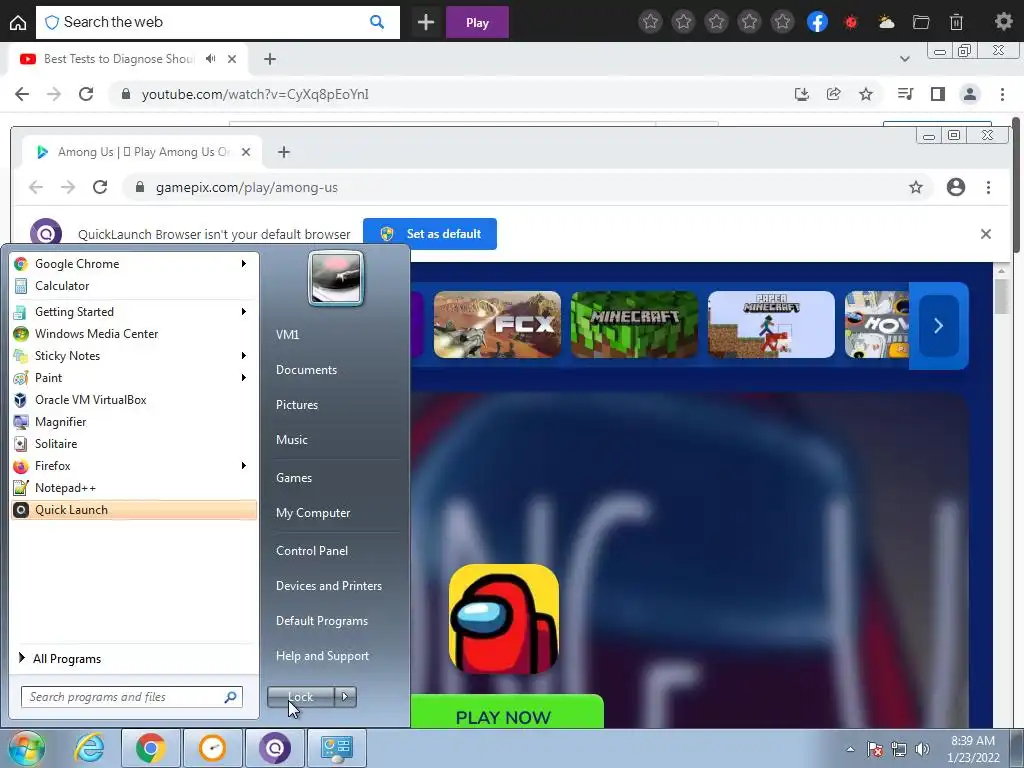The width and height of the screenshot is (1024, 768).
Task: Click the trash bin icon in top bar
Action: (956, 22)
